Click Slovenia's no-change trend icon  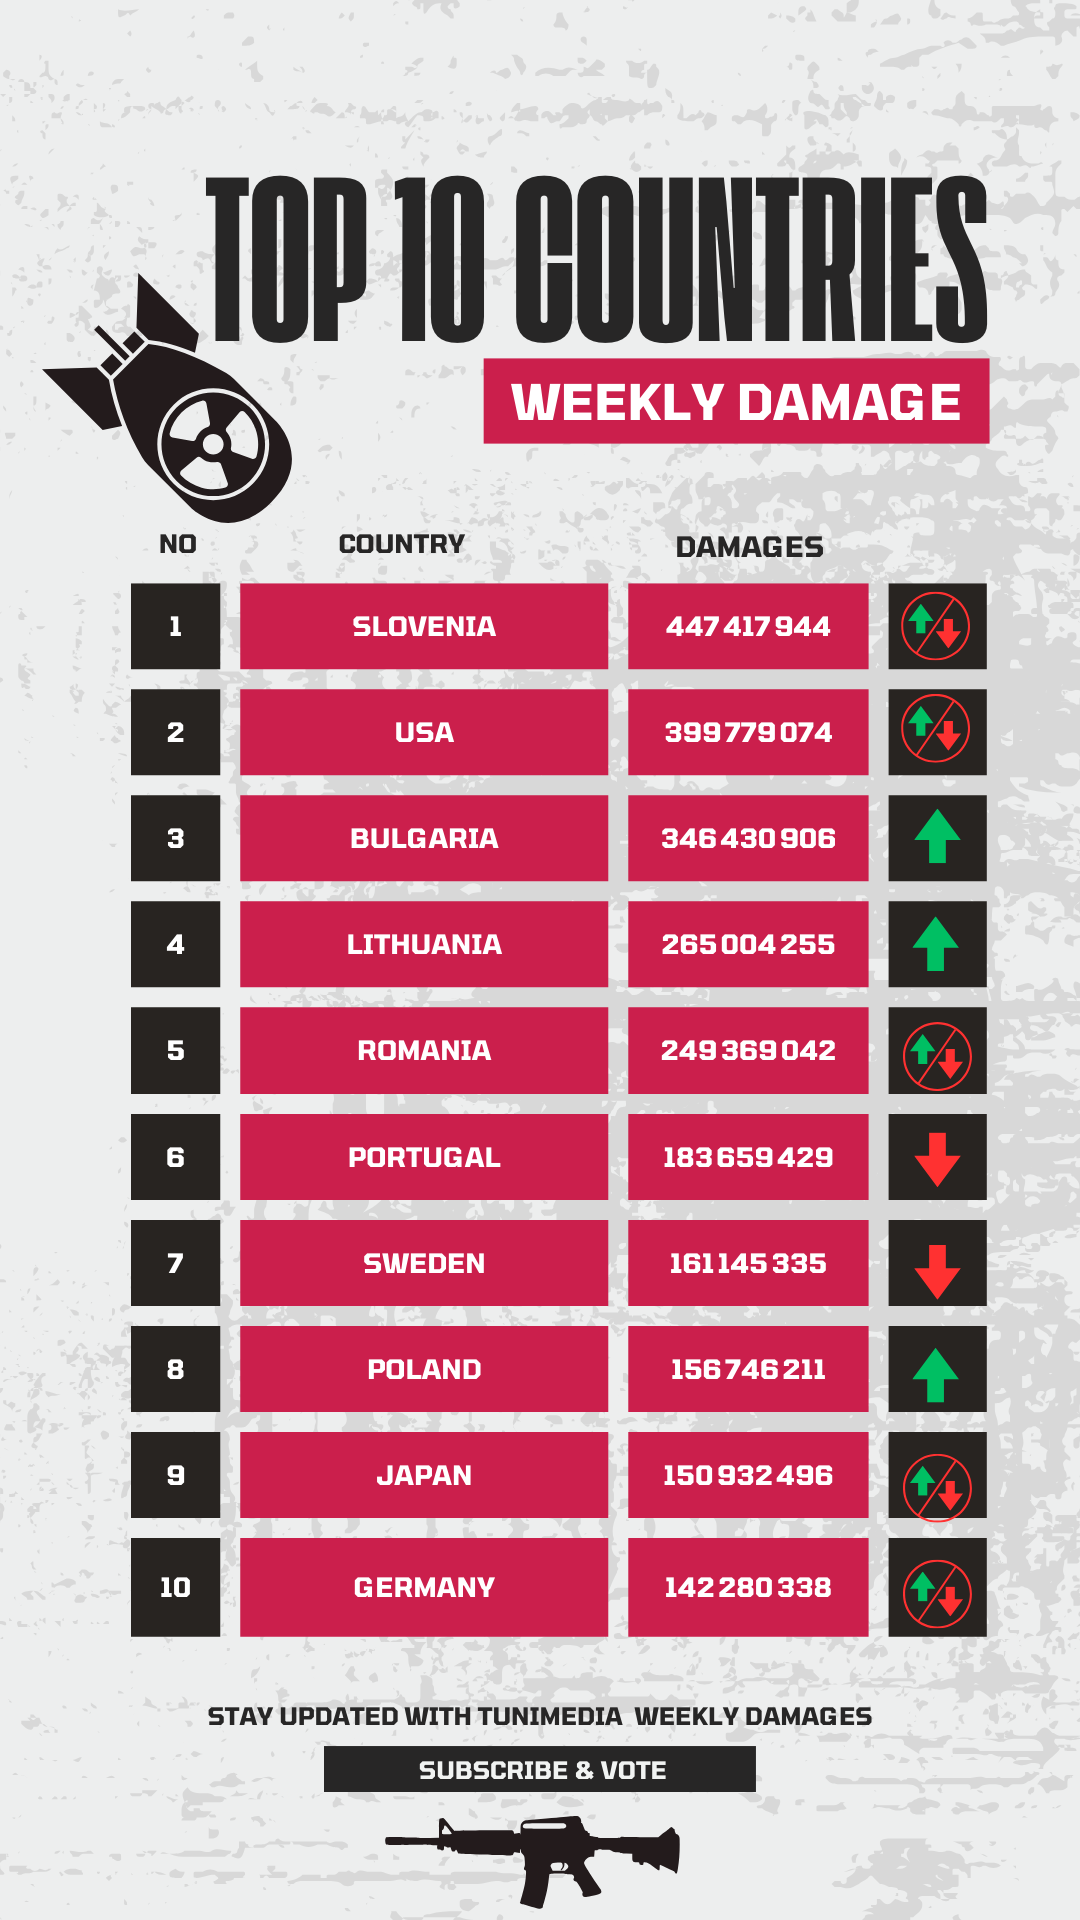[937, 626]
